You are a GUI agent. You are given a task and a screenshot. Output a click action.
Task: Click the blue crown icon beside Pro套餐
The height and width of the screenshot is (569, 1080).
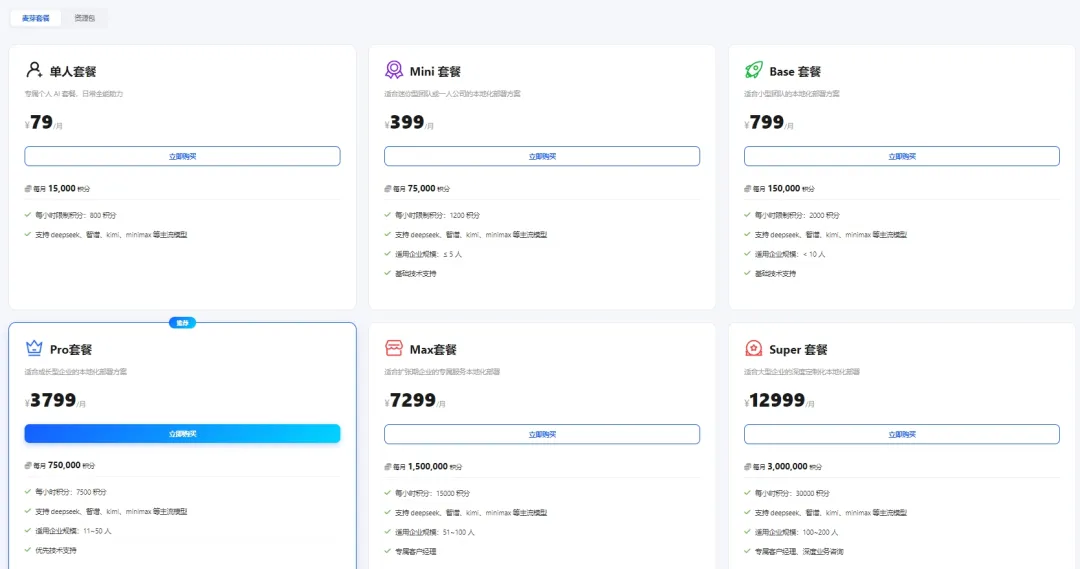tap(34, 348)
